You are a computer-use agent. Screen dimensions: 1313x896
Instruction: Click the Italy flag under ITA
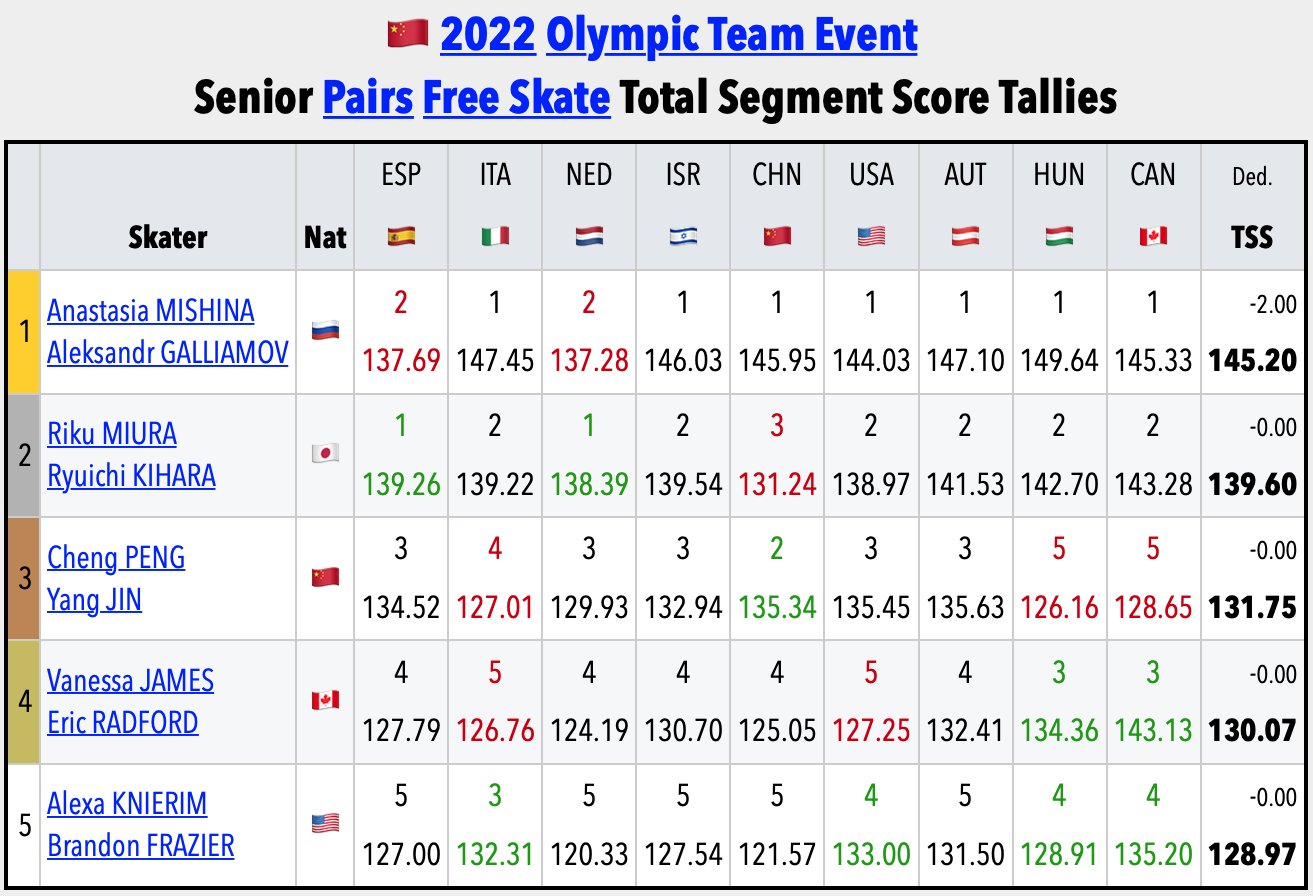coord(495,236)
